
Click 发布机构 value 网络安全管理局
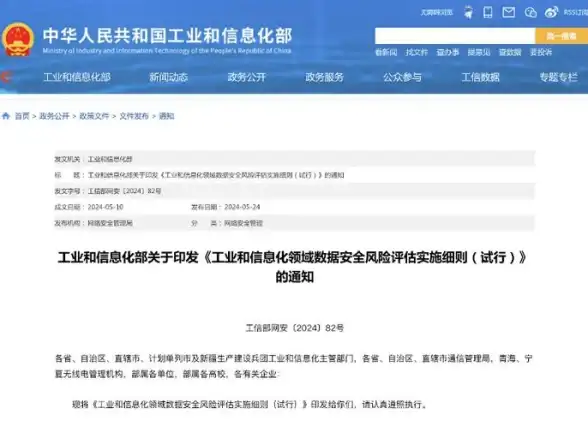tap(110, 223)
